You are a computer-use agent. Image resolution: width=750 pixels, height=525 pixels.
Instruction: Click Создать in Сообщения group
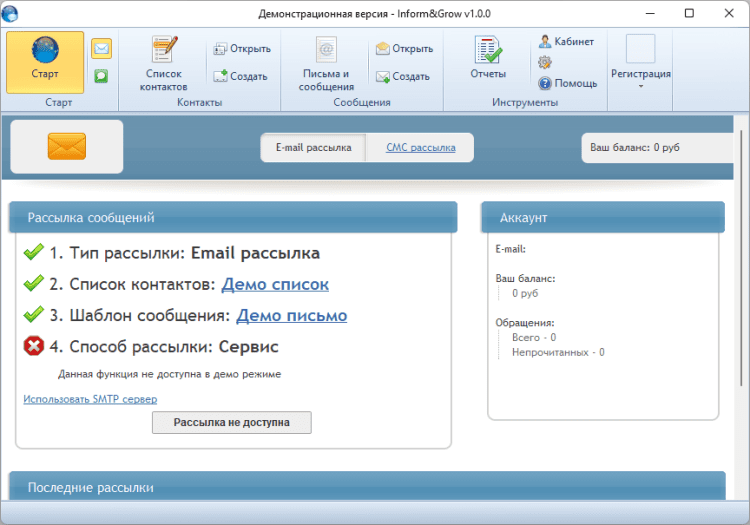(402, 76)
